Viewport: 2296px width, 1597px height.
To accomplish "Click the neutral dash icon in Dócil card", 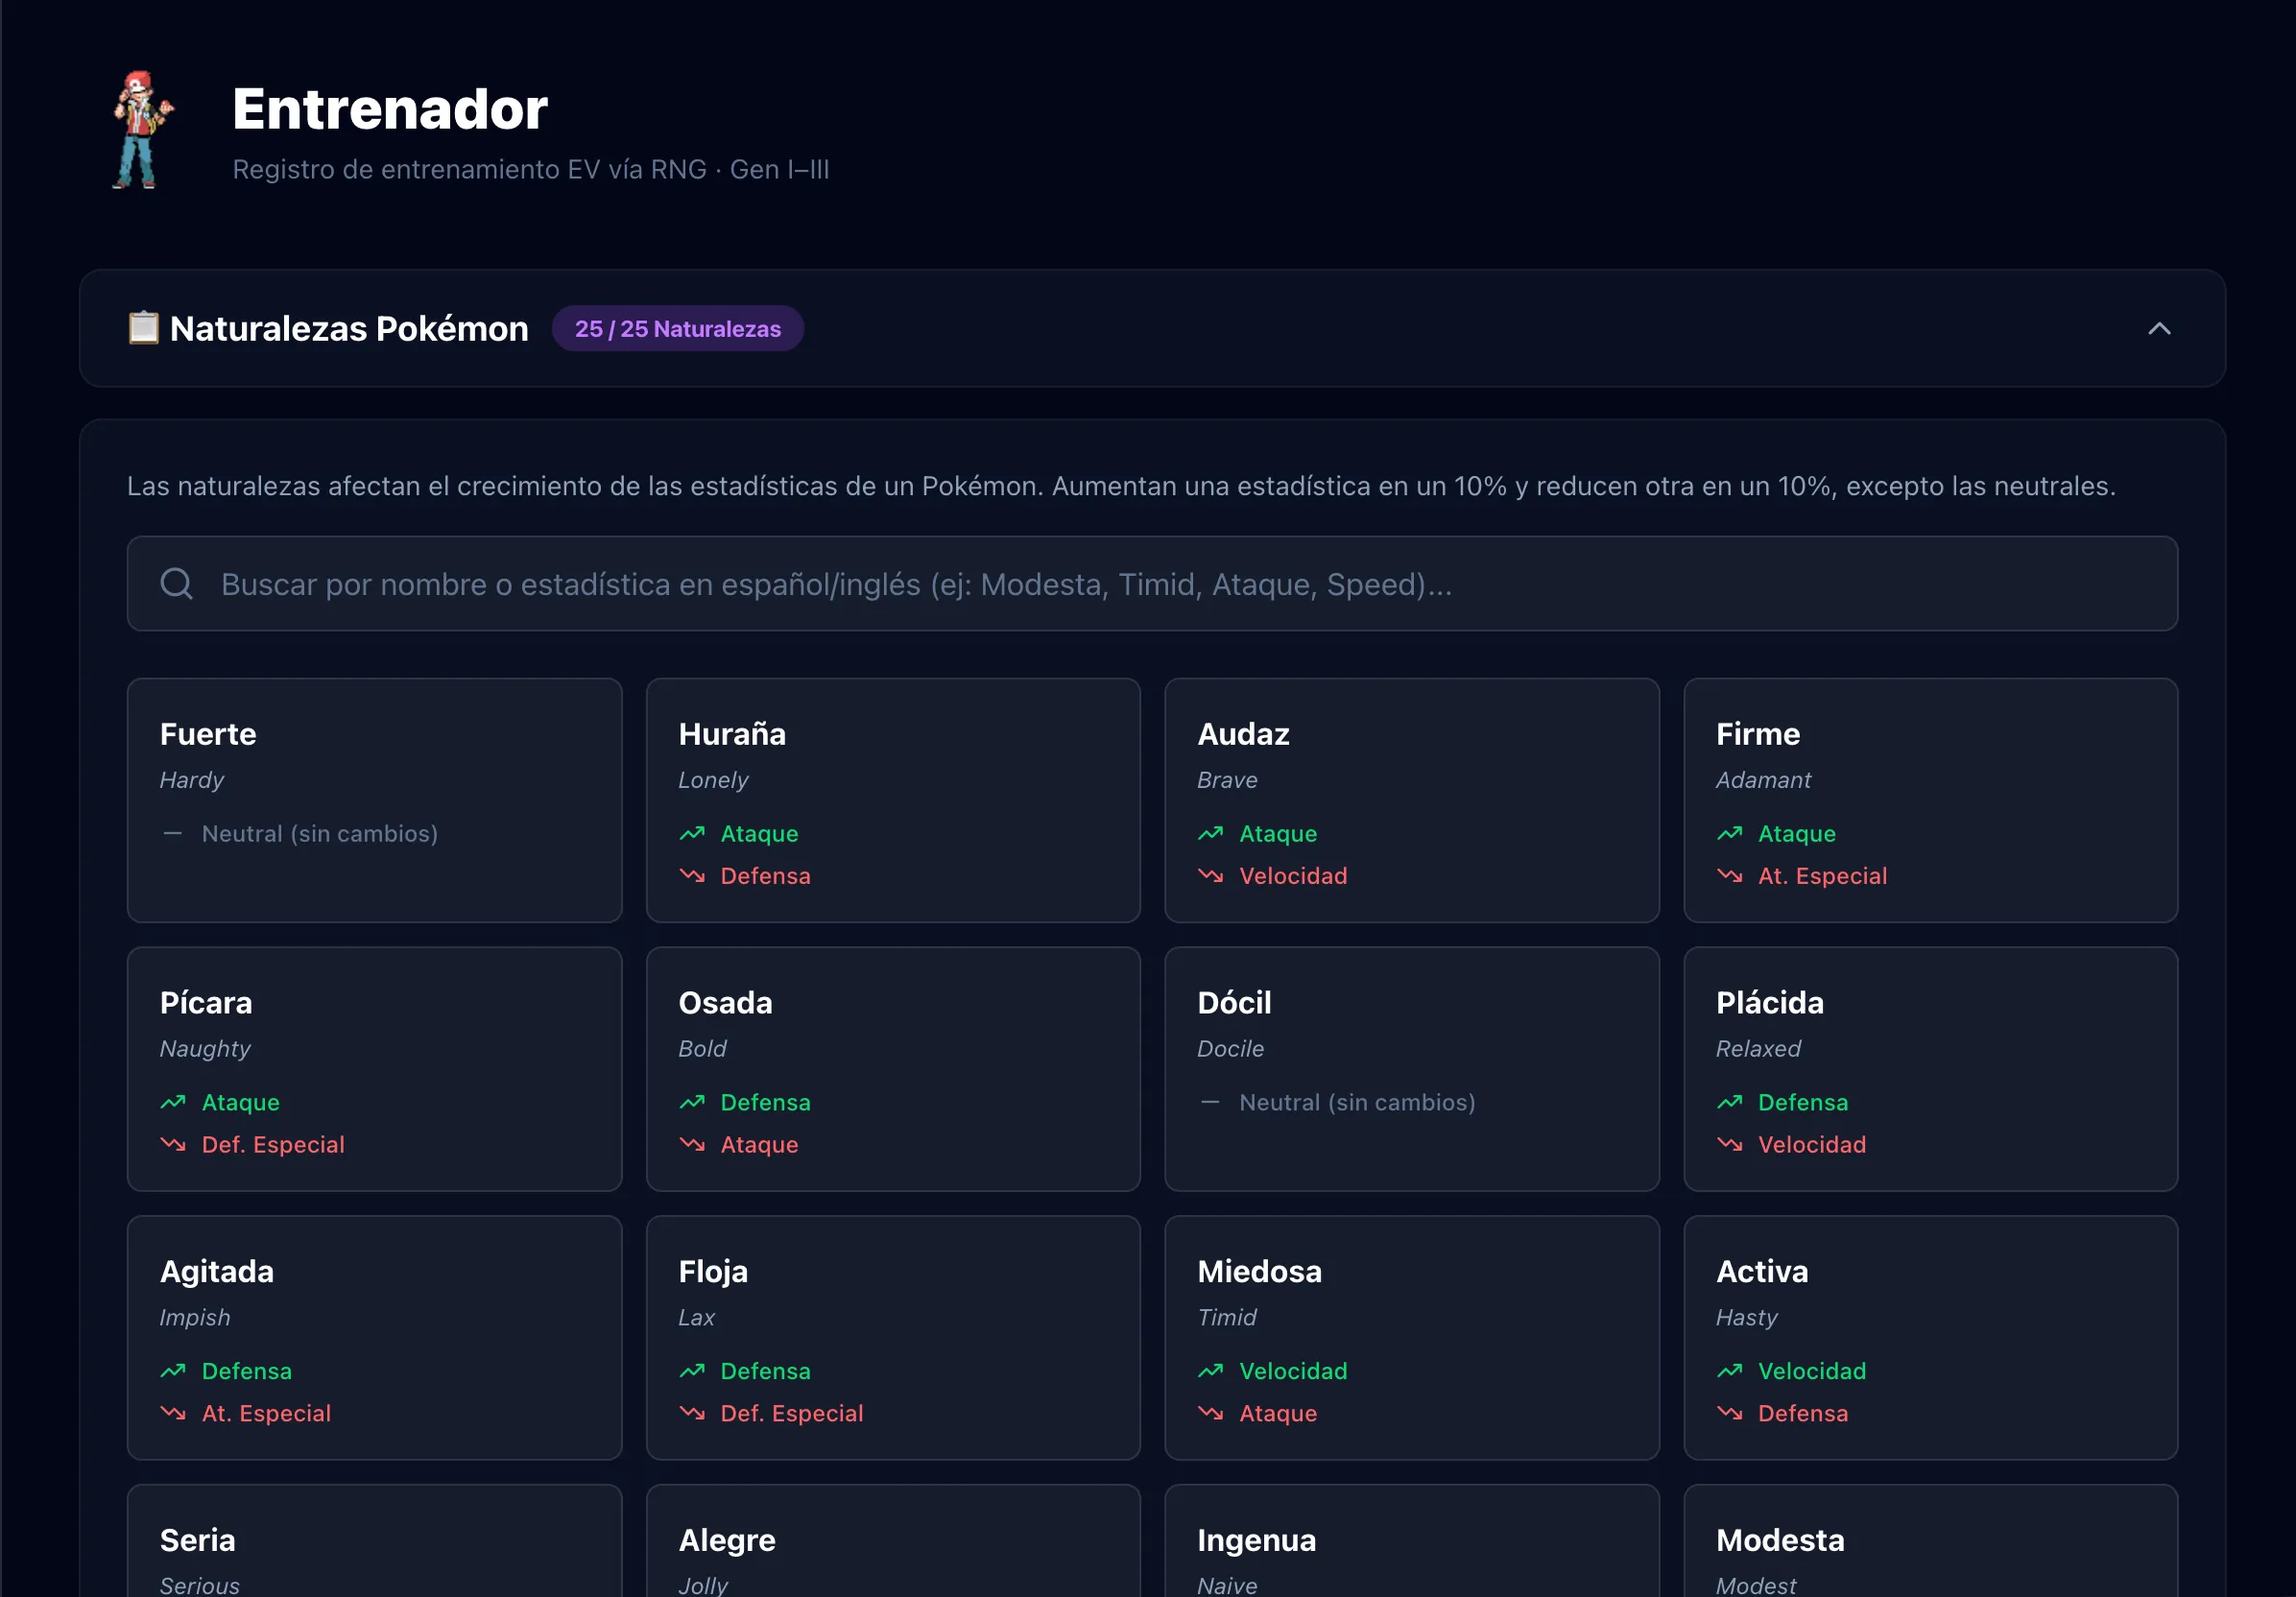I will (x=1210, y=1102).
